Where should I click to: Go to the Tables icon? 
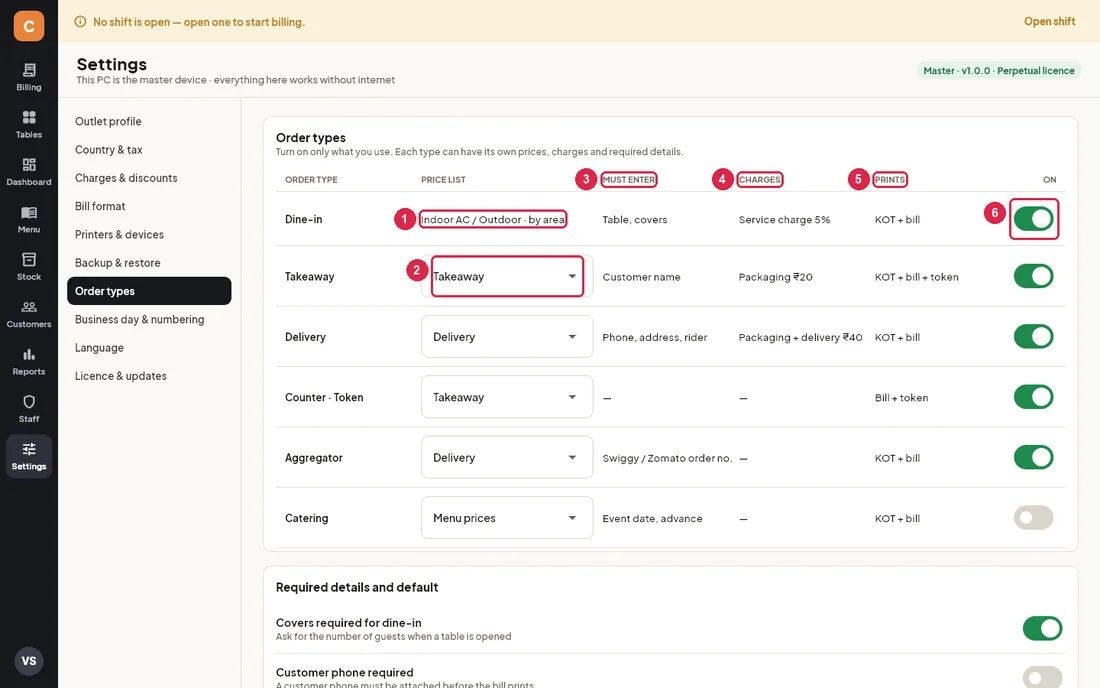pos(29,117)
